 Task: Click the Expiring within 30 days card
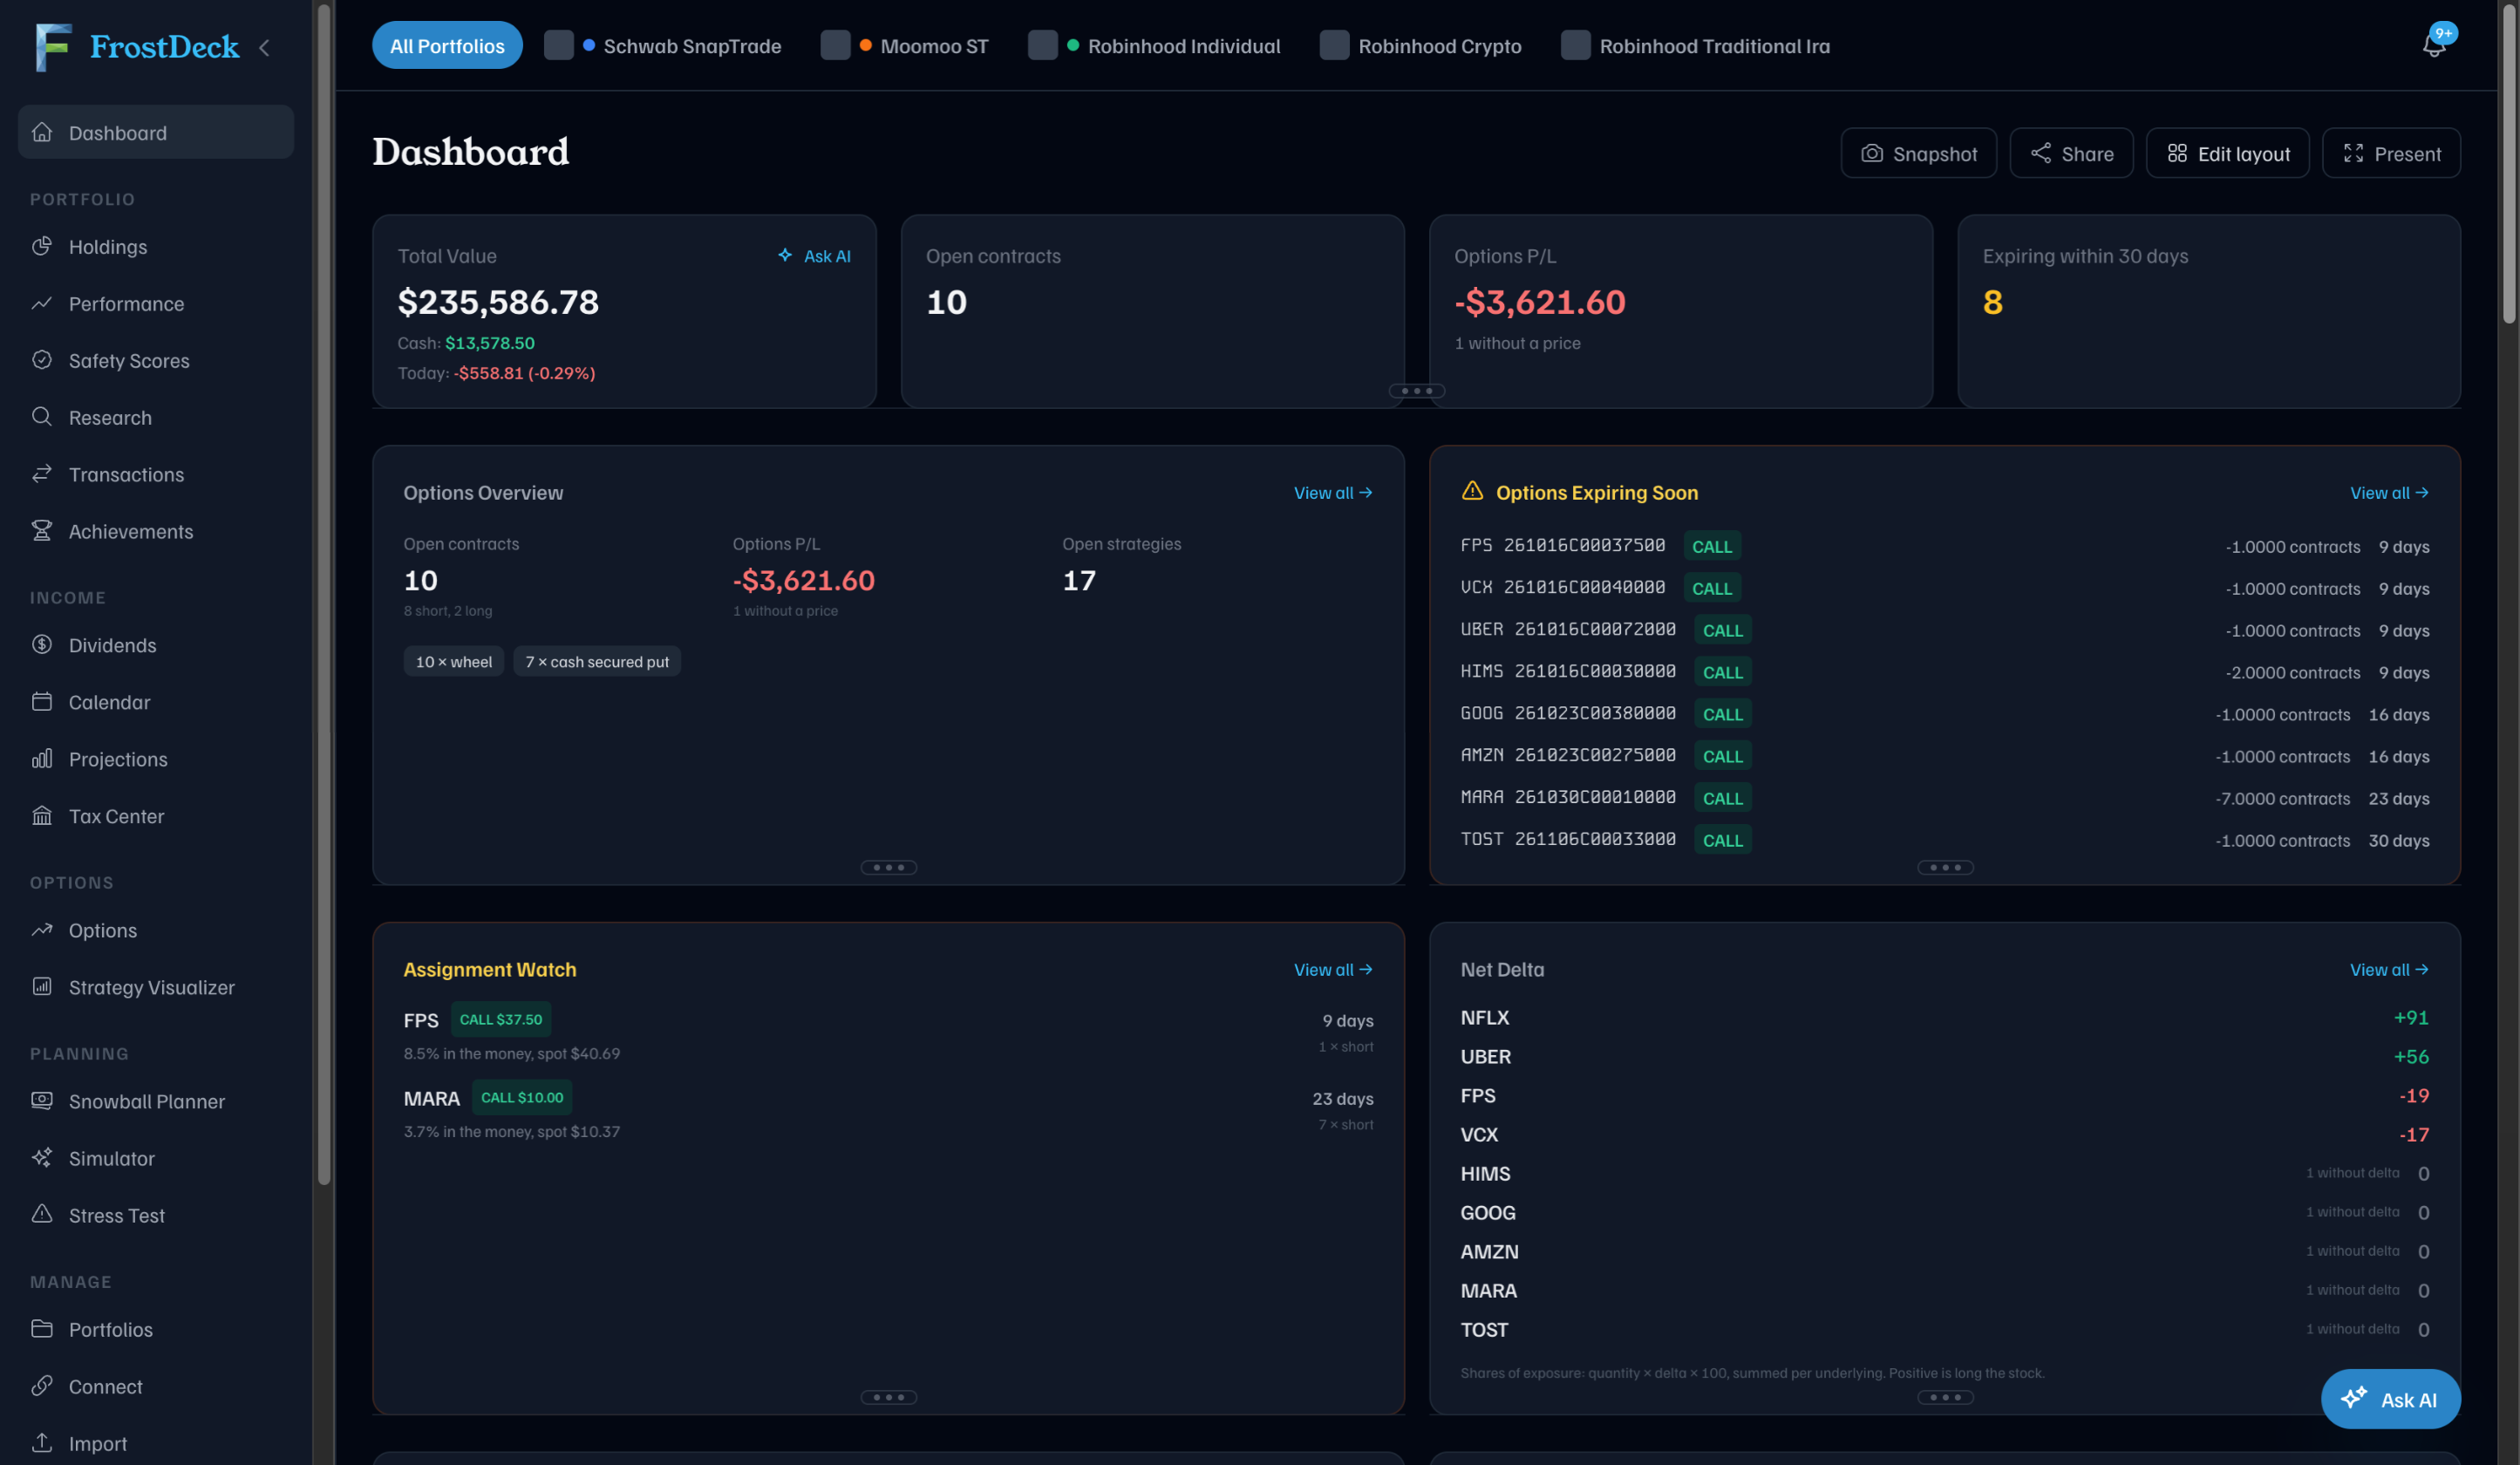[x=2209, y=311]
